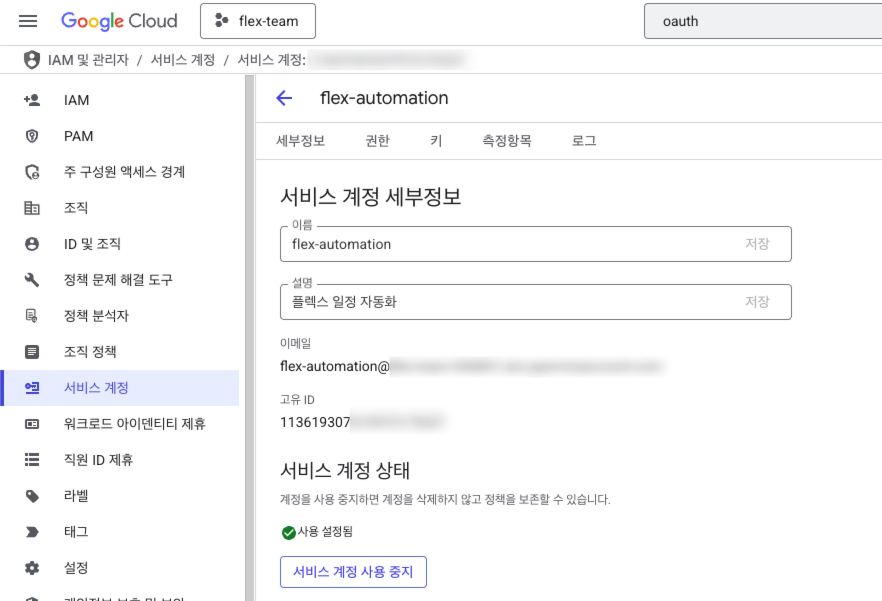882x601 pixels.
Task: Open IAM 및 관리자 breadcrumb link
Action: (88, 60)
